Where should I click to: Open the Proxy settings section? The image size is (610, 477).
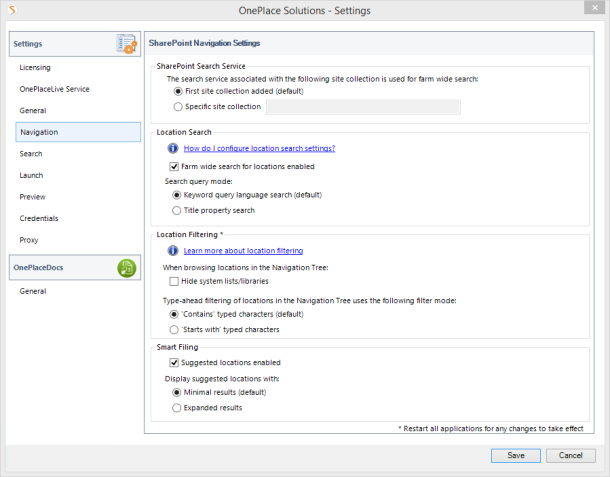(x=29, y=240)
